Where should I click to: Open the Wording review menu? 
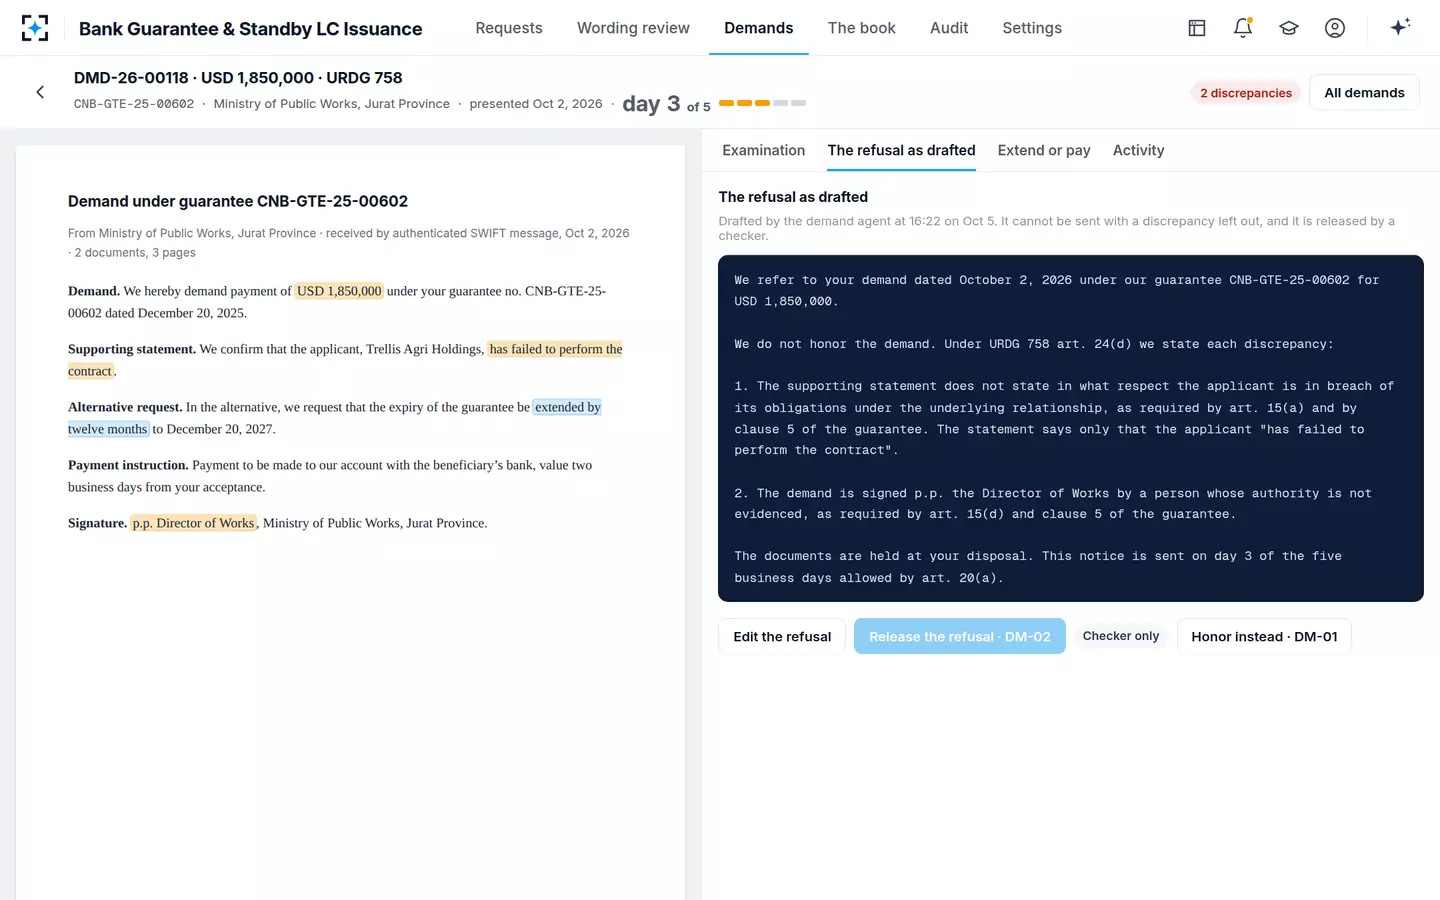tap(633, 28)
